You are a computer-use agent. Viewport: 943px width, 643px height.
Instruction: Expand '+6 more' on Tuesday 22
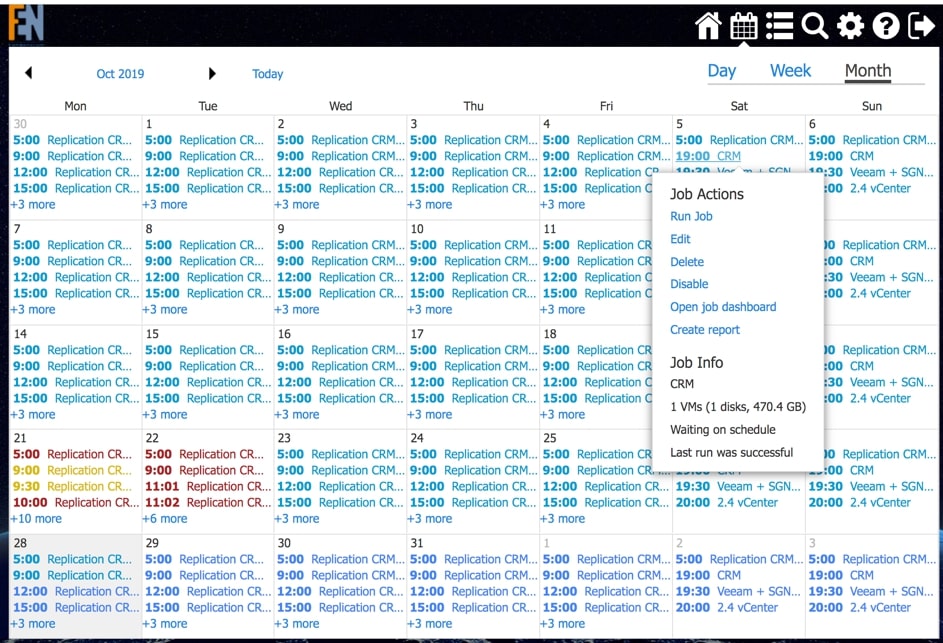[165, 519]
